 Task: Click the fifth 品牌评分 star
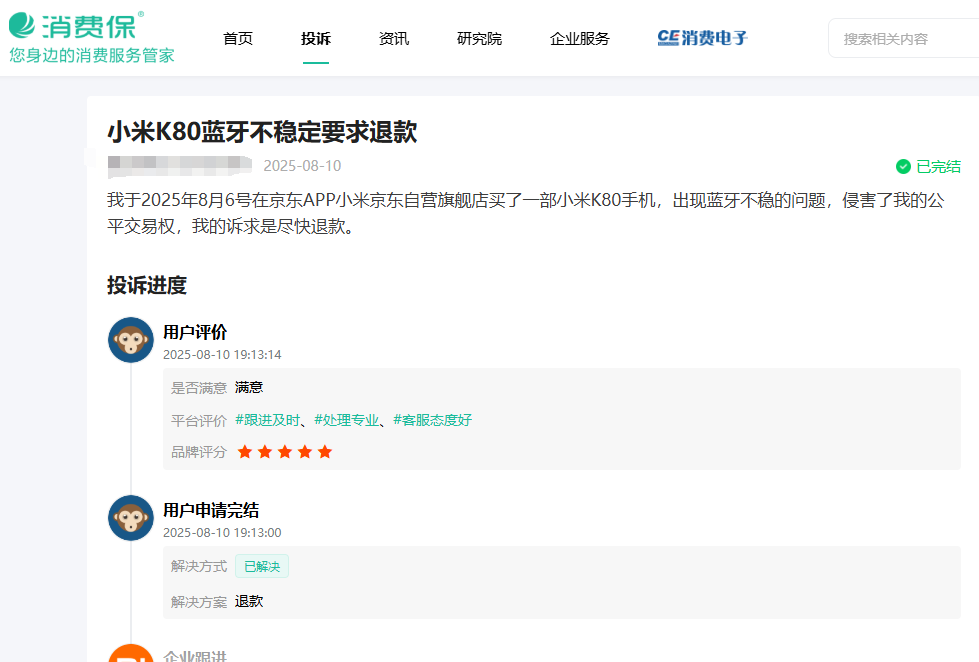click(x=325, y=452)
